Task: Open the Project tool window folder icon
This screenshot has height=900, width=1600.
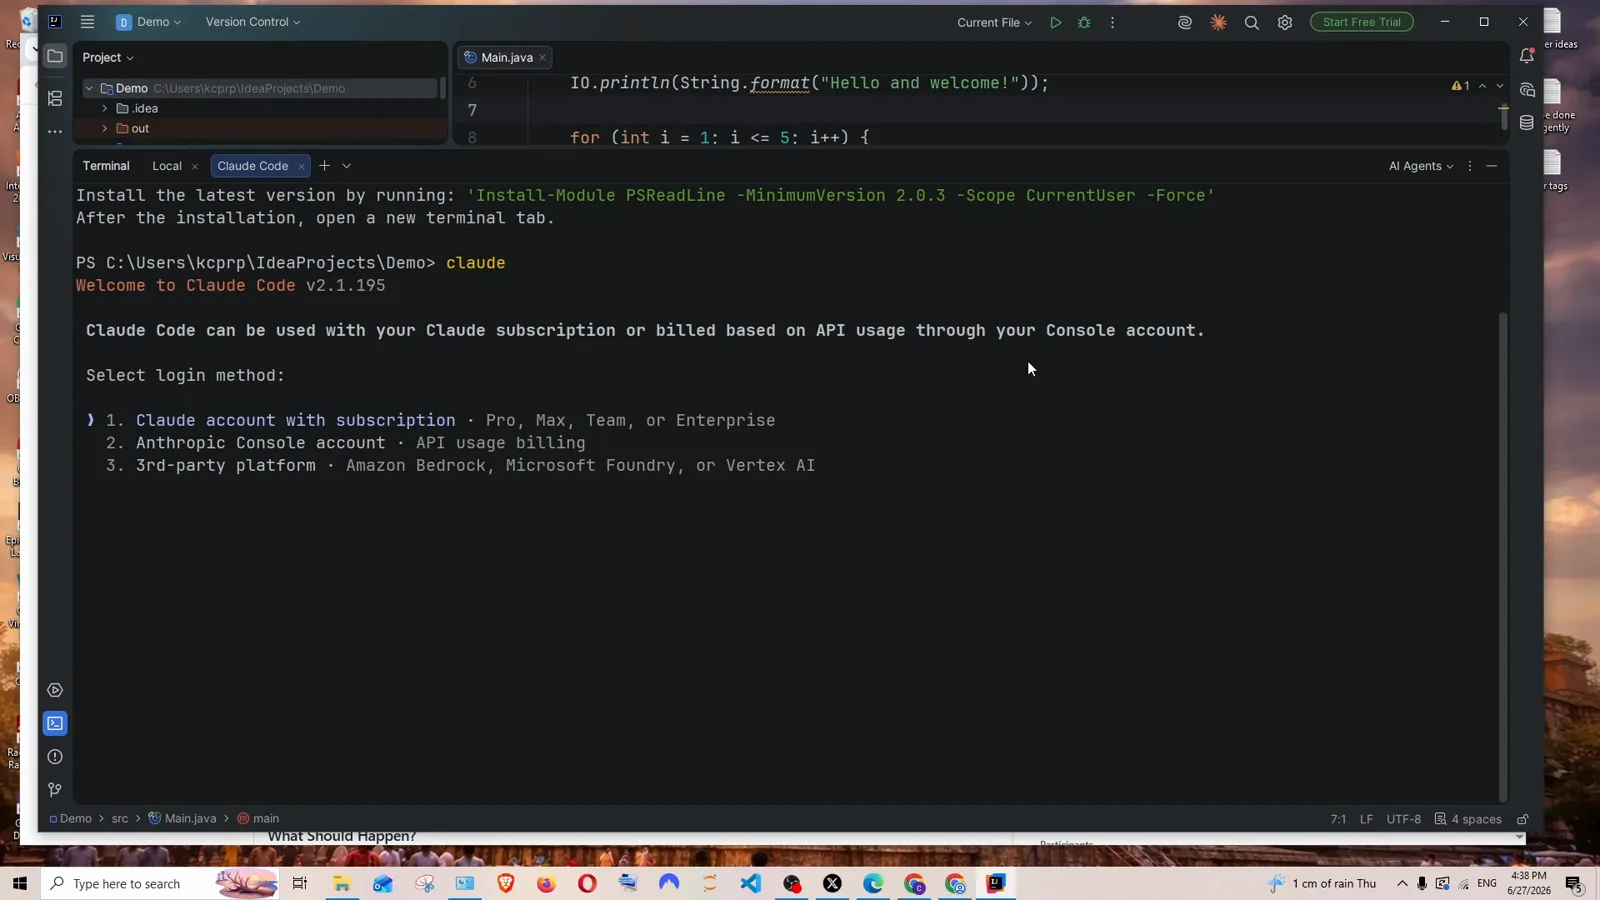Action: [x=55, y=56]
